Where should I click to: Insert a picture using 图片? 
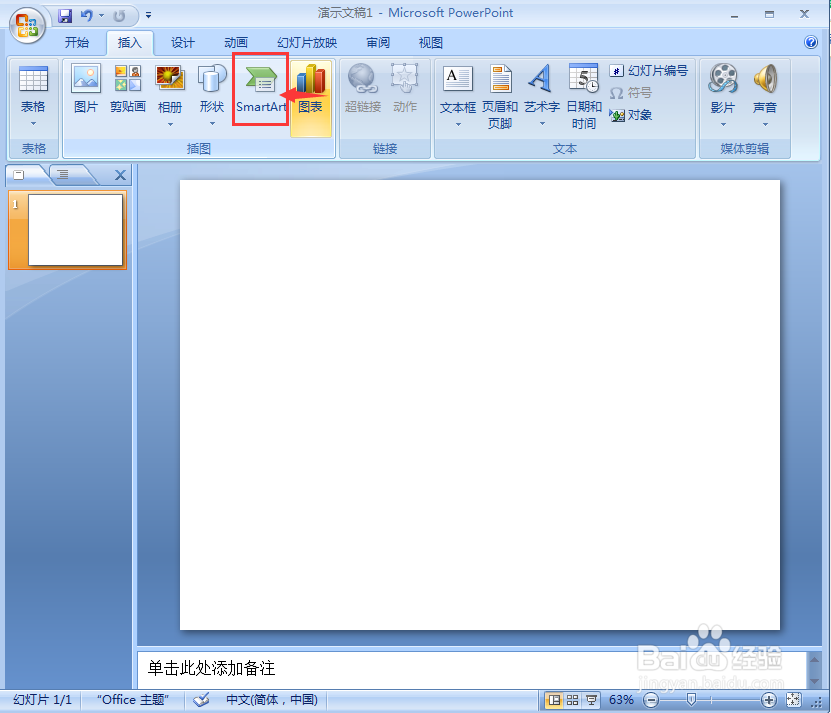click(86, 89)
